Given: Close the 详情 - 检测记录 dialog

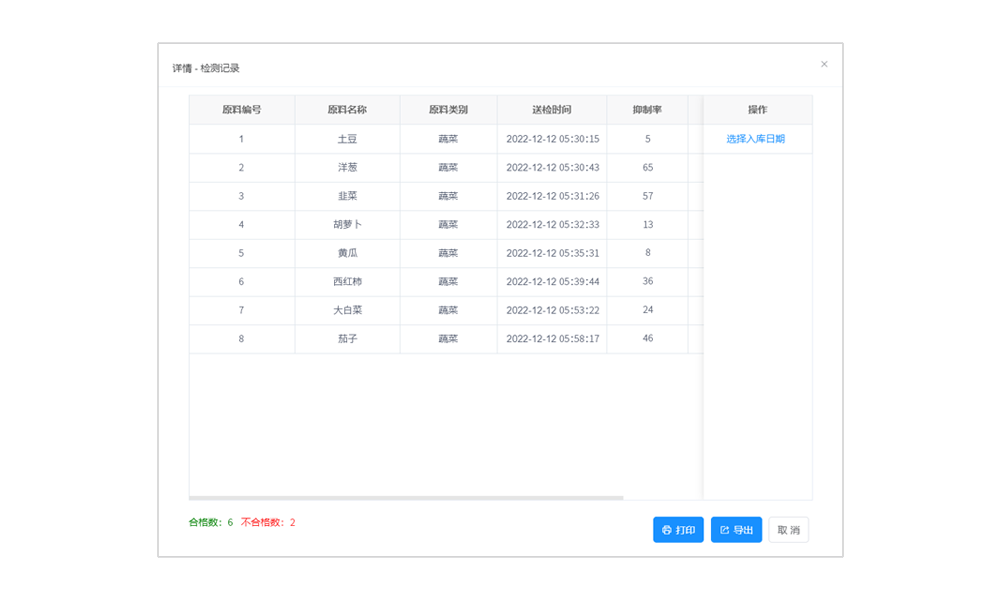Looking at the screenshot, I should pos(824,64).
